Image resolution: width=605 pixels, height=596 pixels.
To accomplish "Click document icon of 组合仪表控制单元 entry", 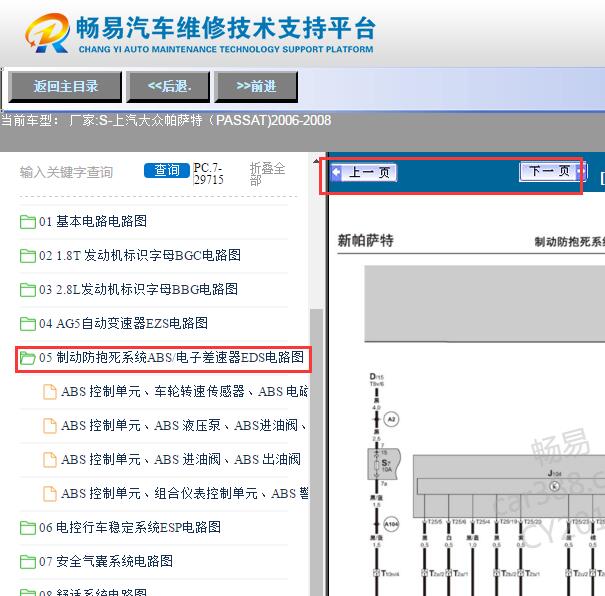I will (x=50, y=494).
